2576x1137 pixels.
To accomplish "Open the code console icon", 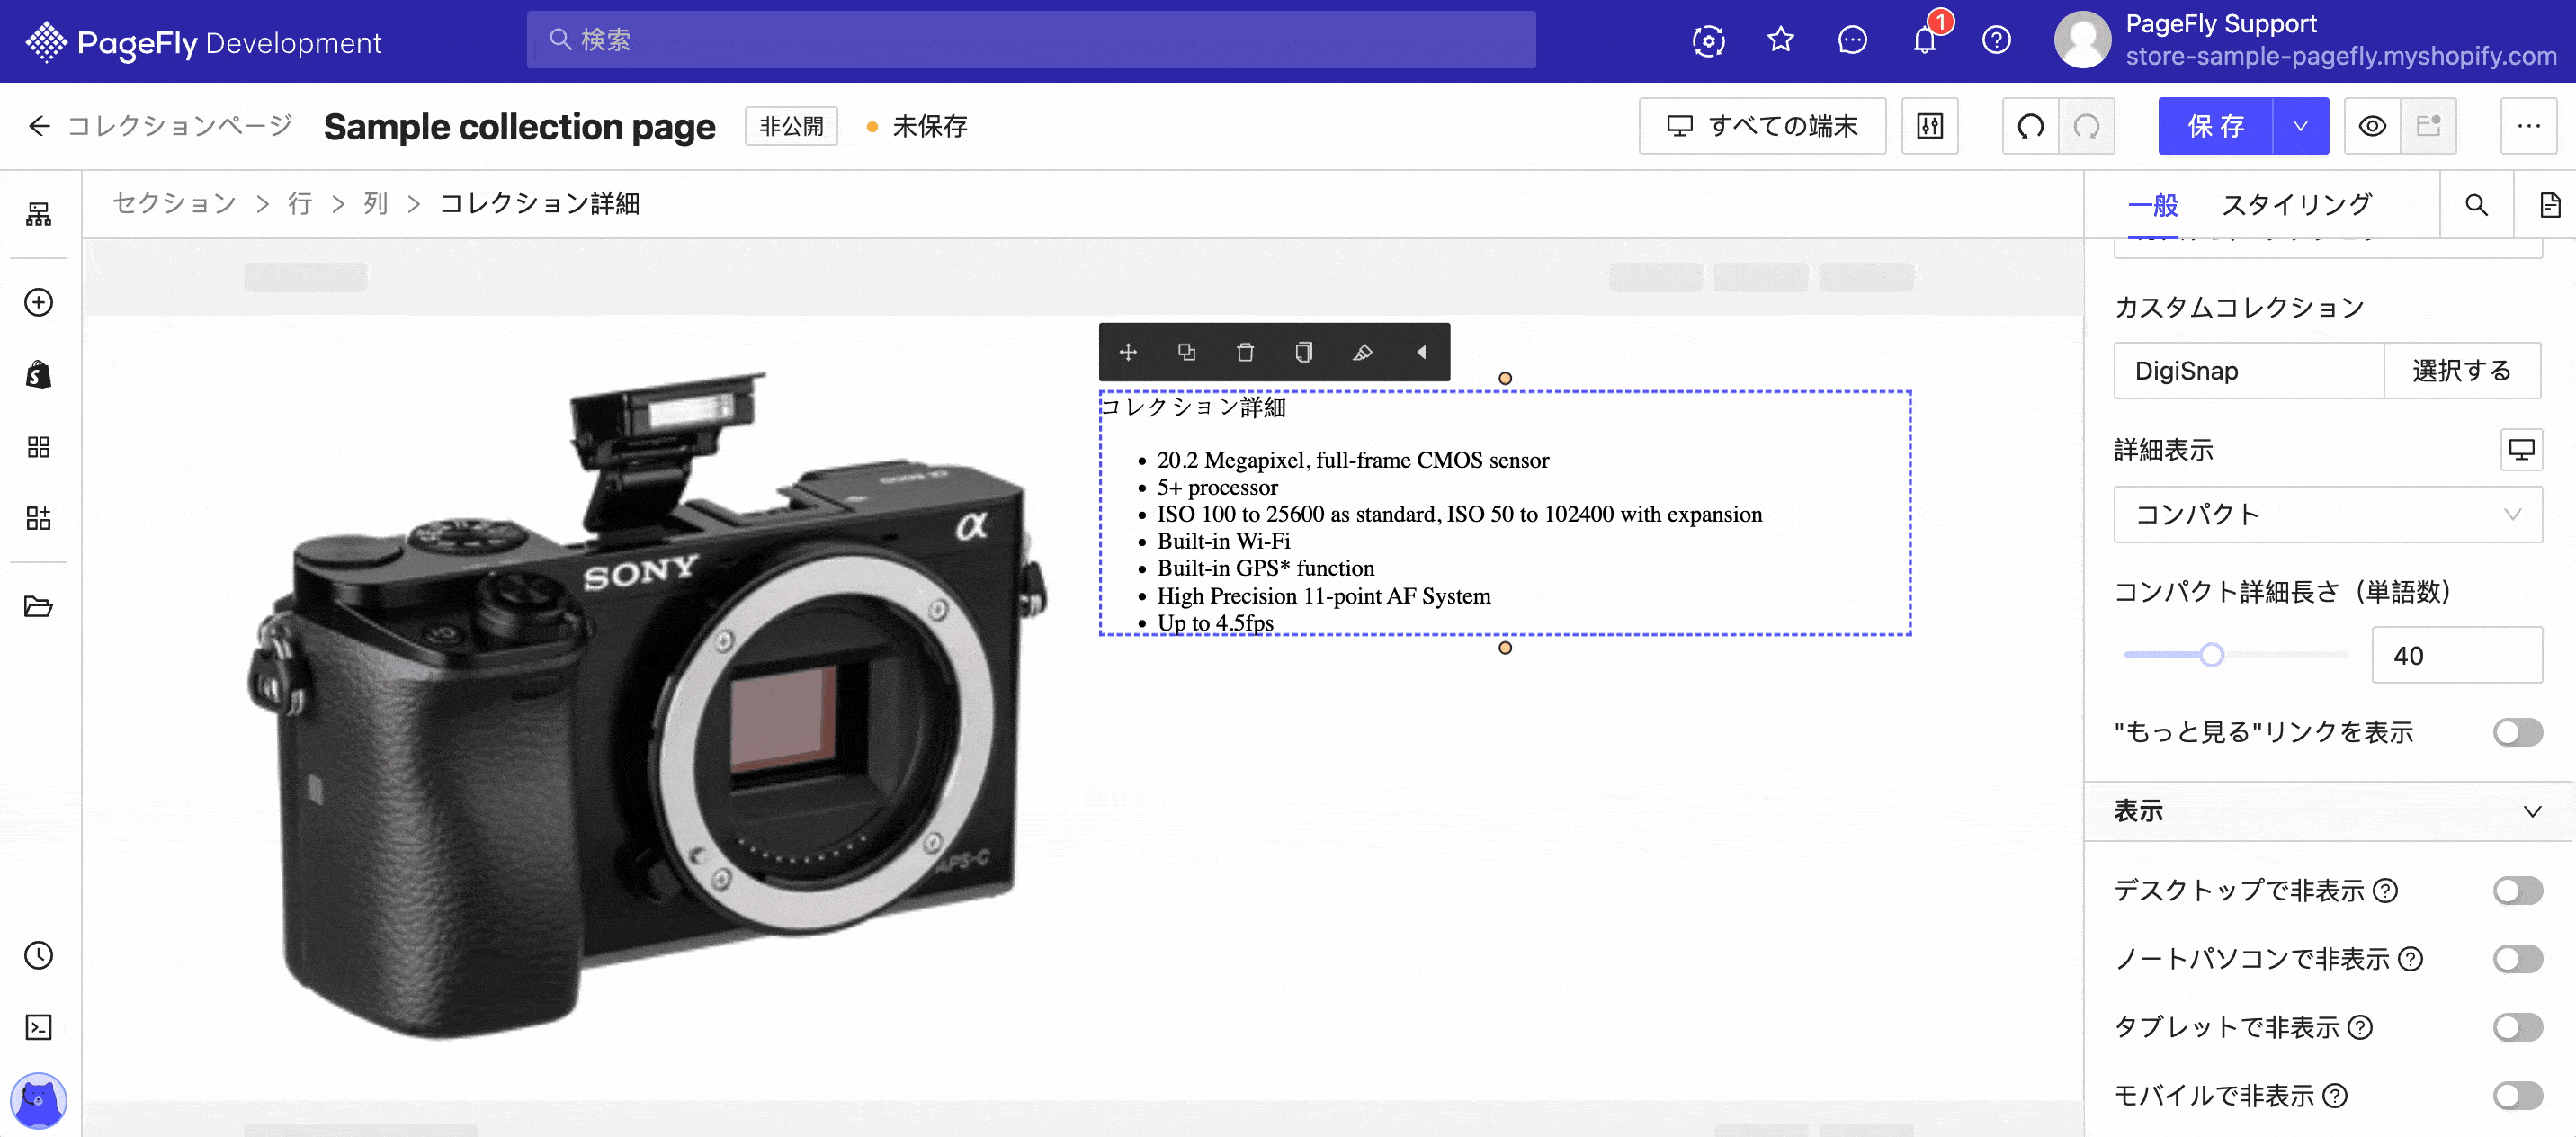I will 38,1027.
